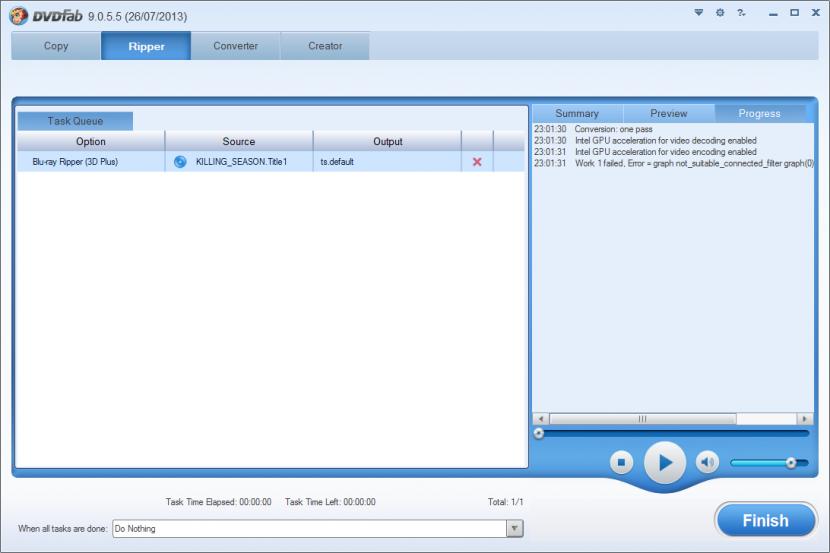830x553 pixels.
Task: Click the 'Task Time Elapsed: 00:00:00' text
Action: (218, 502)
